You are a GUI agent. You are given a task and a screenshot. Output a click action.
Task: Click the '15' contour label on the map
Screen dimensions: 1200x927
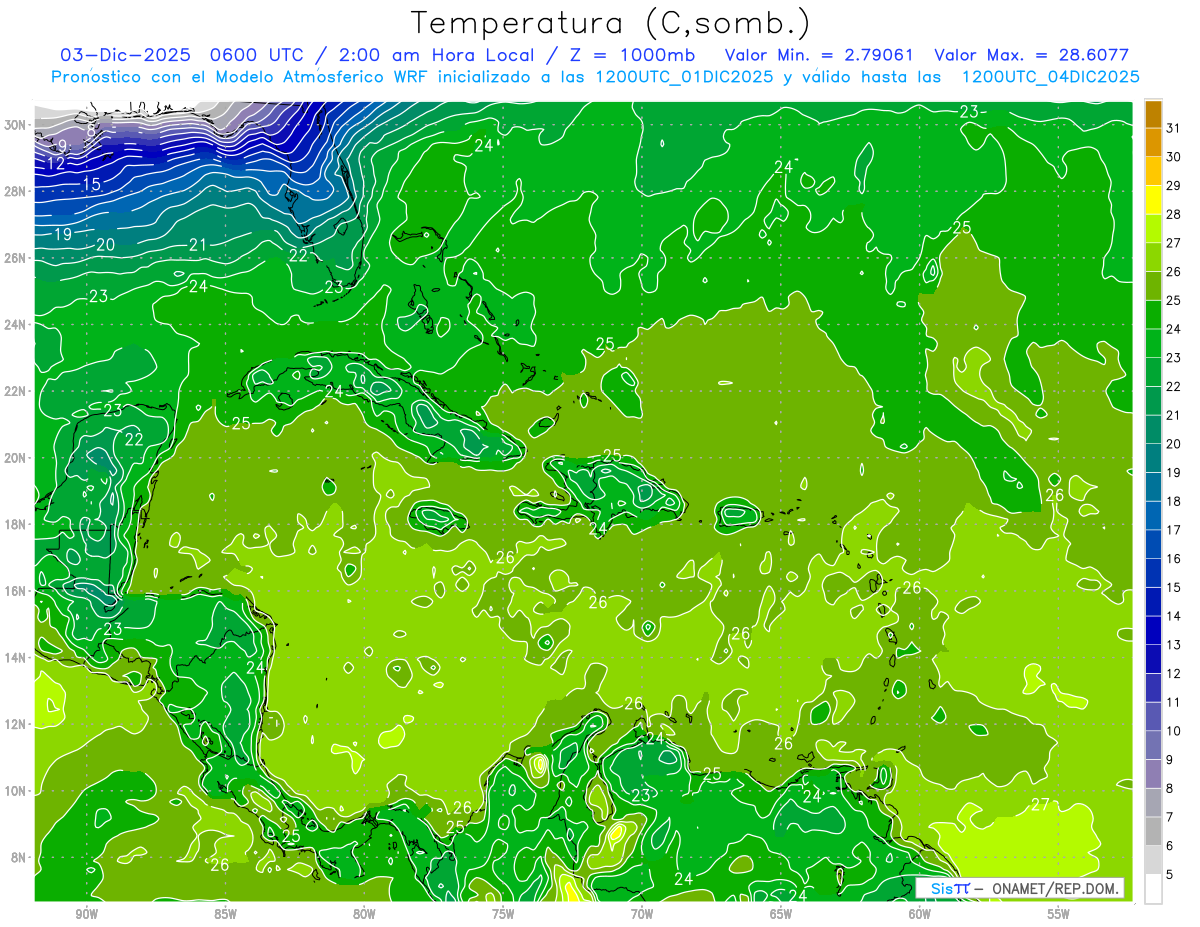pyautogui.click(x=91, y=184)
